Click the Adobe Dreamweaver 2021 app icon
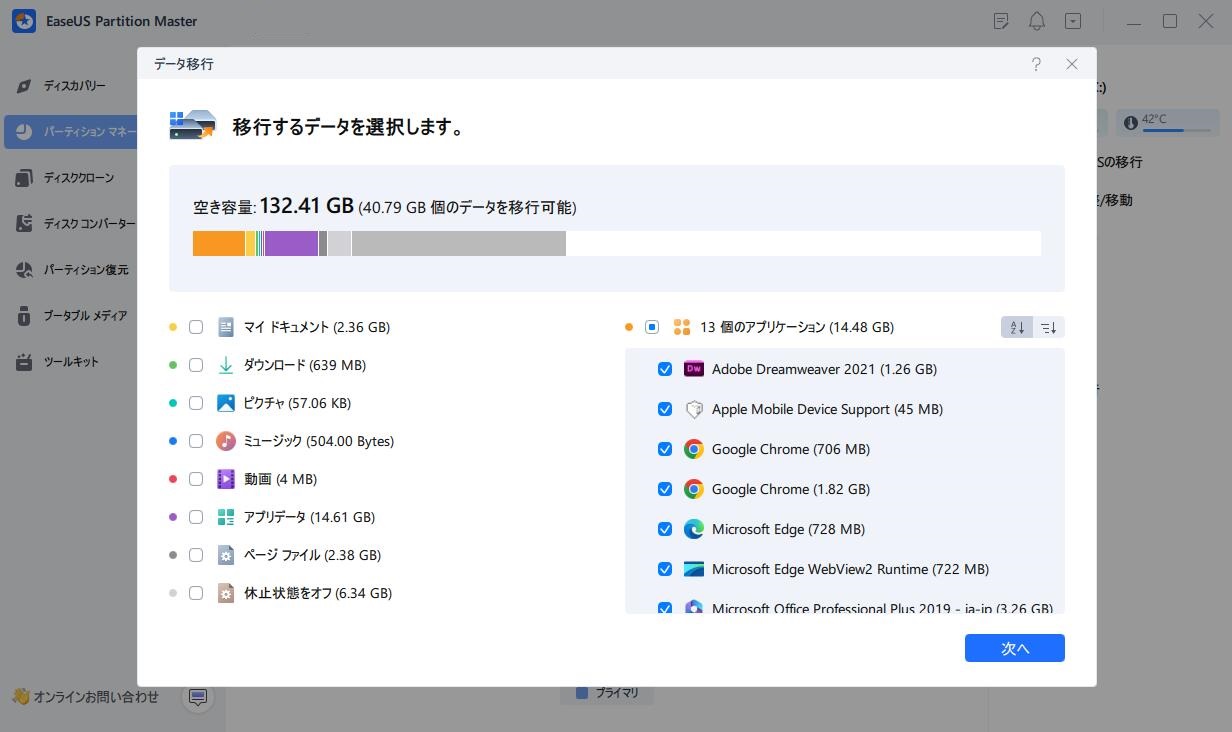Viewport: 1232px width, 732px height. pyautogui.click(x=694, y=369)
